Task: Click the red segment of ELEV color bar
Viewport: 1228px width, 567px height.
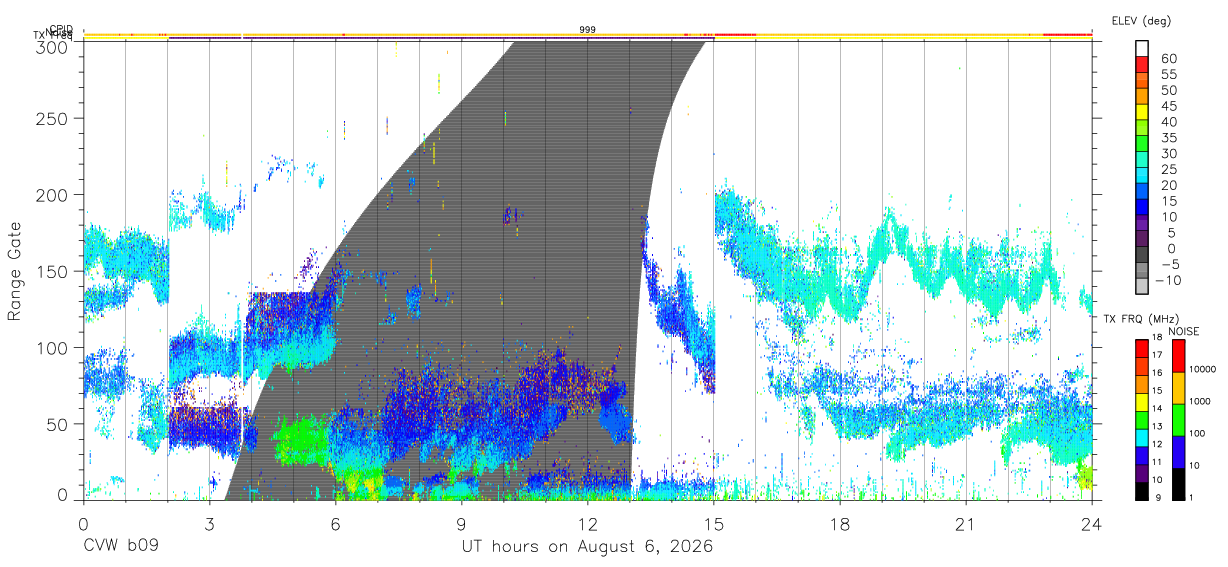Action: click(1142, 65)
